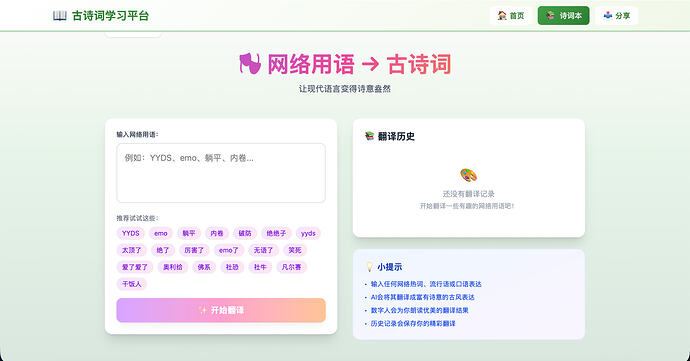Click the 让现代语言变得诗意盎然 subtitle
The image size is (690, 361).
(x=345, y=89)
